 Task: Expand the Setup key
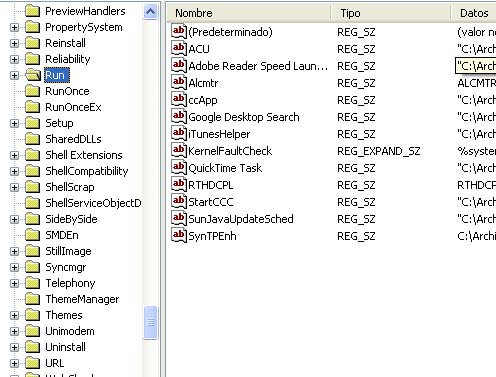14,123
